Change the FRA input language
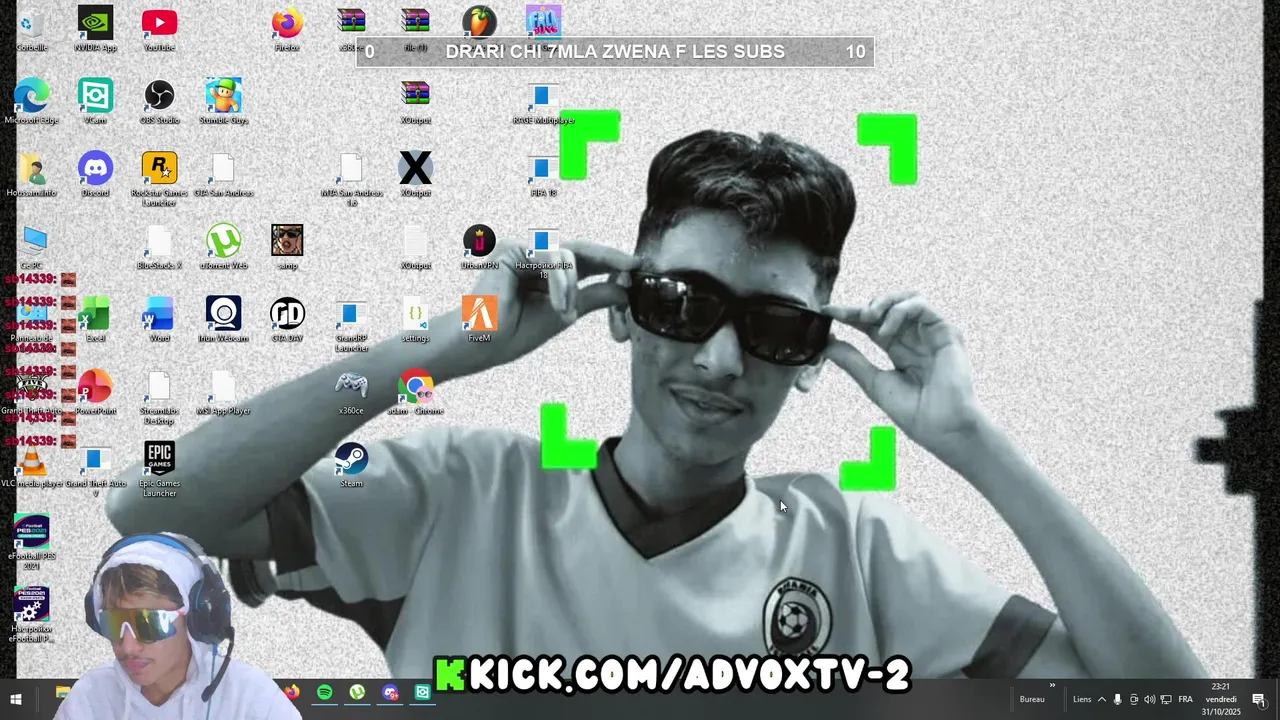 (x=1185, y=700)
